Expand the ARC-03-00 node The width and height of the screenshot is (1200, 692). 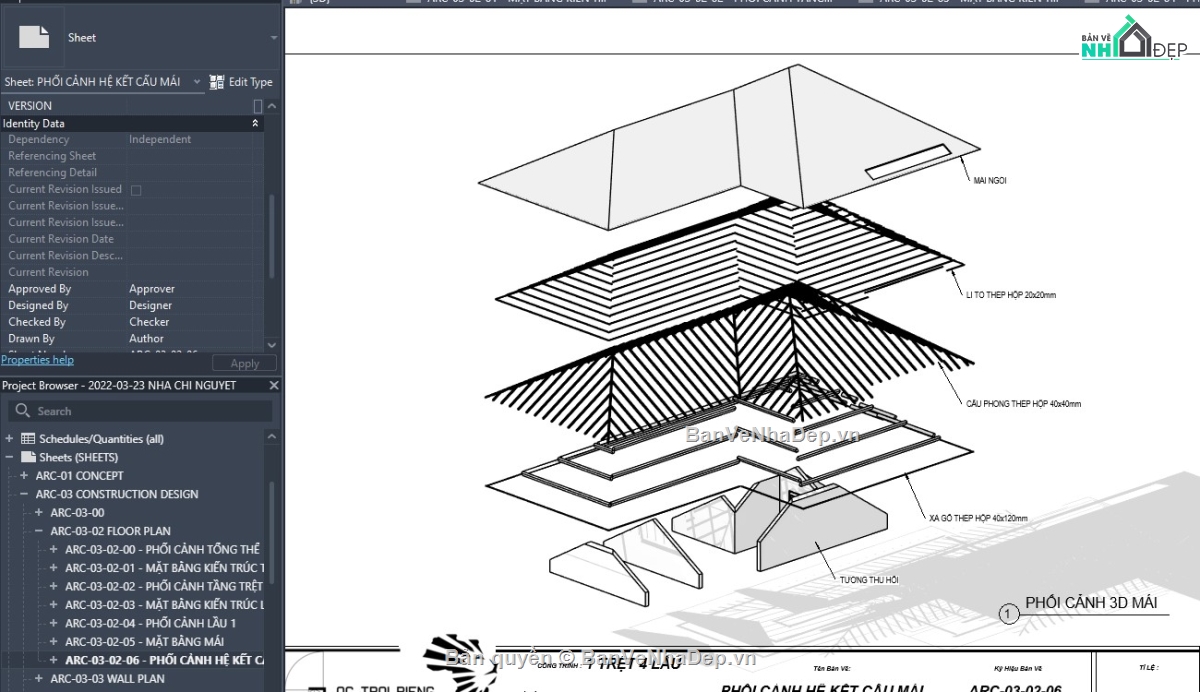(39, 513)
